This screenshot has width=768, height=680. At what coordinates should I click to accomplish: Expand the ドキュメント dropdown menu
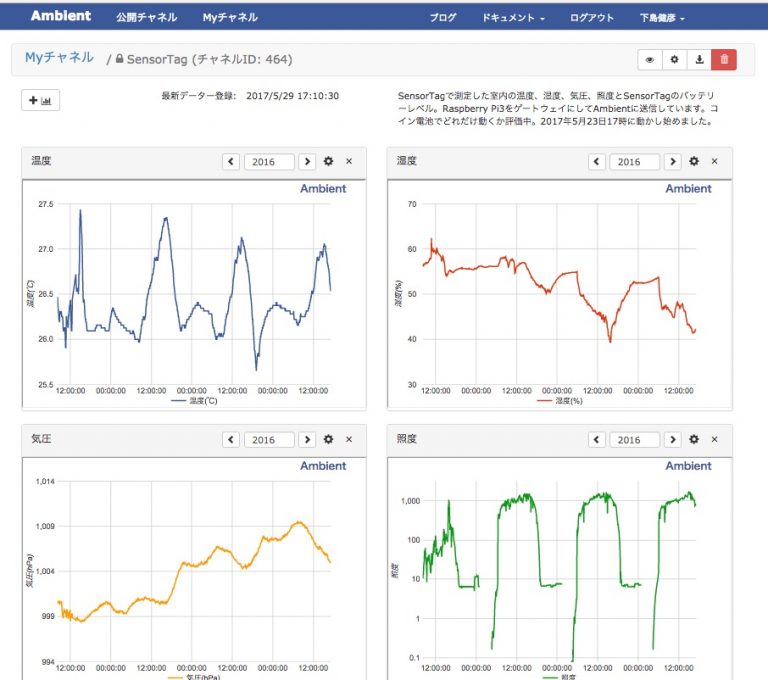point(513,17)
